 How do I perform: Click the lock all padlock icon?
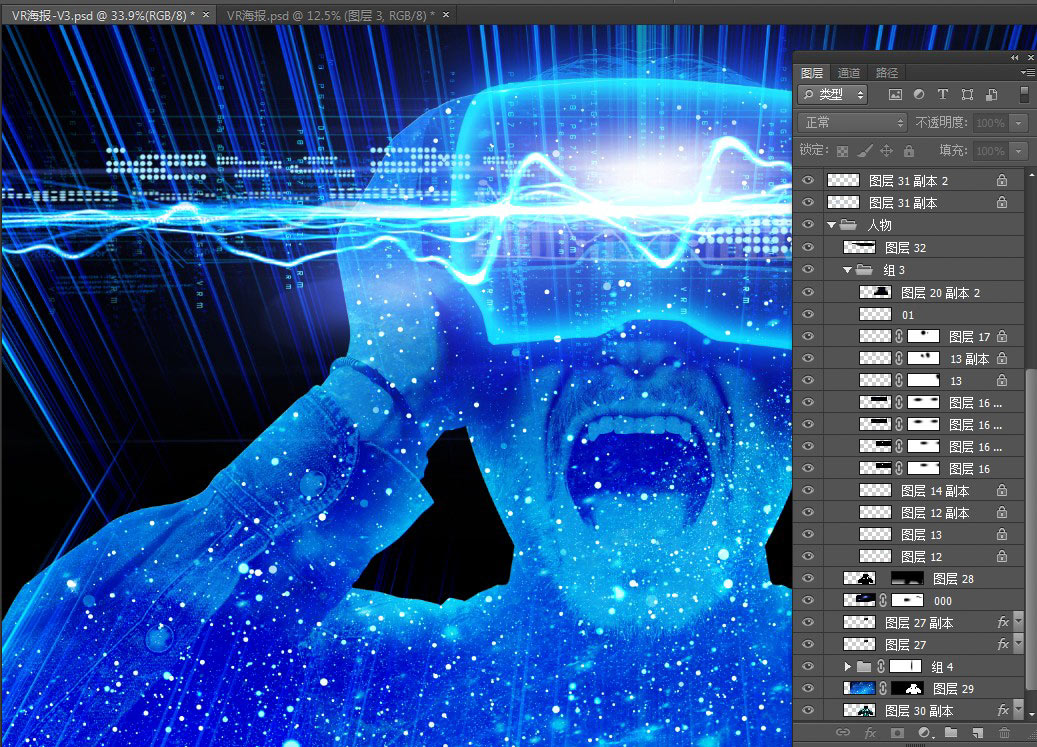[909, 151]
